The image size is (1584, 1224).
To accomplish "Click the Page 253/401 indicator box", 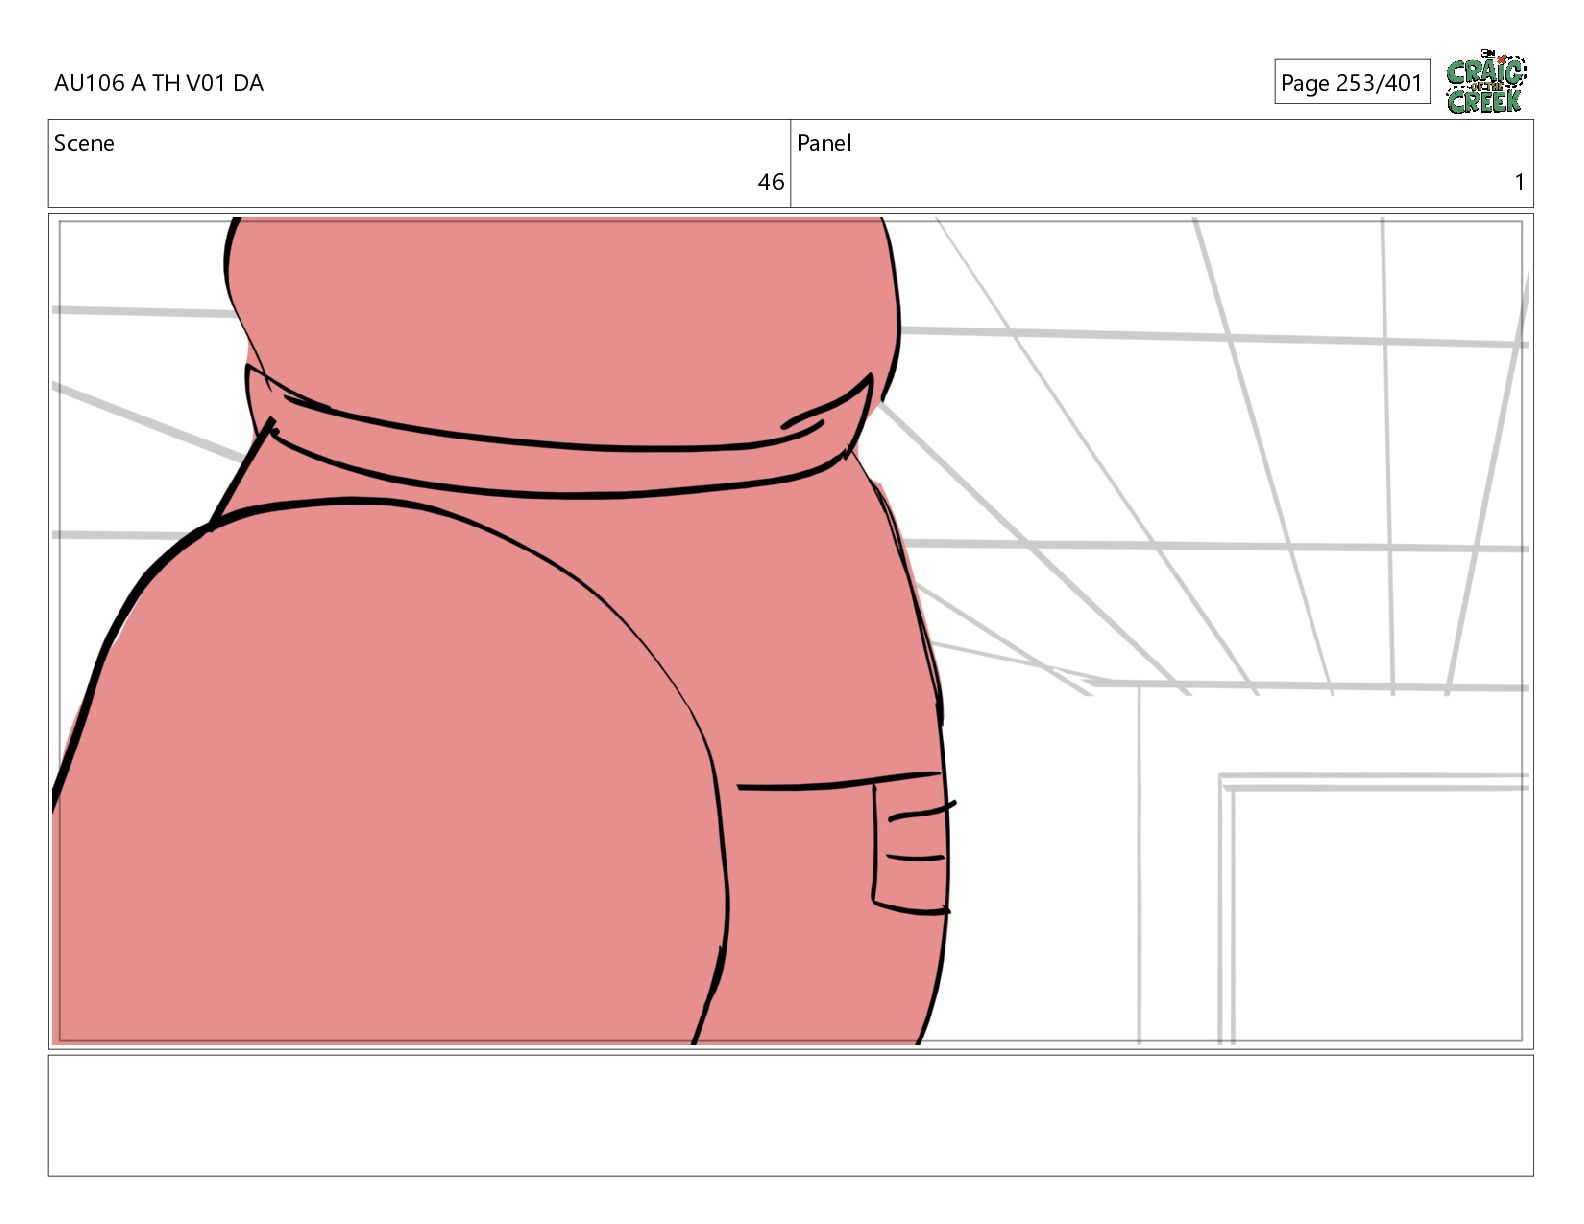I will (x=1352, y=82).
